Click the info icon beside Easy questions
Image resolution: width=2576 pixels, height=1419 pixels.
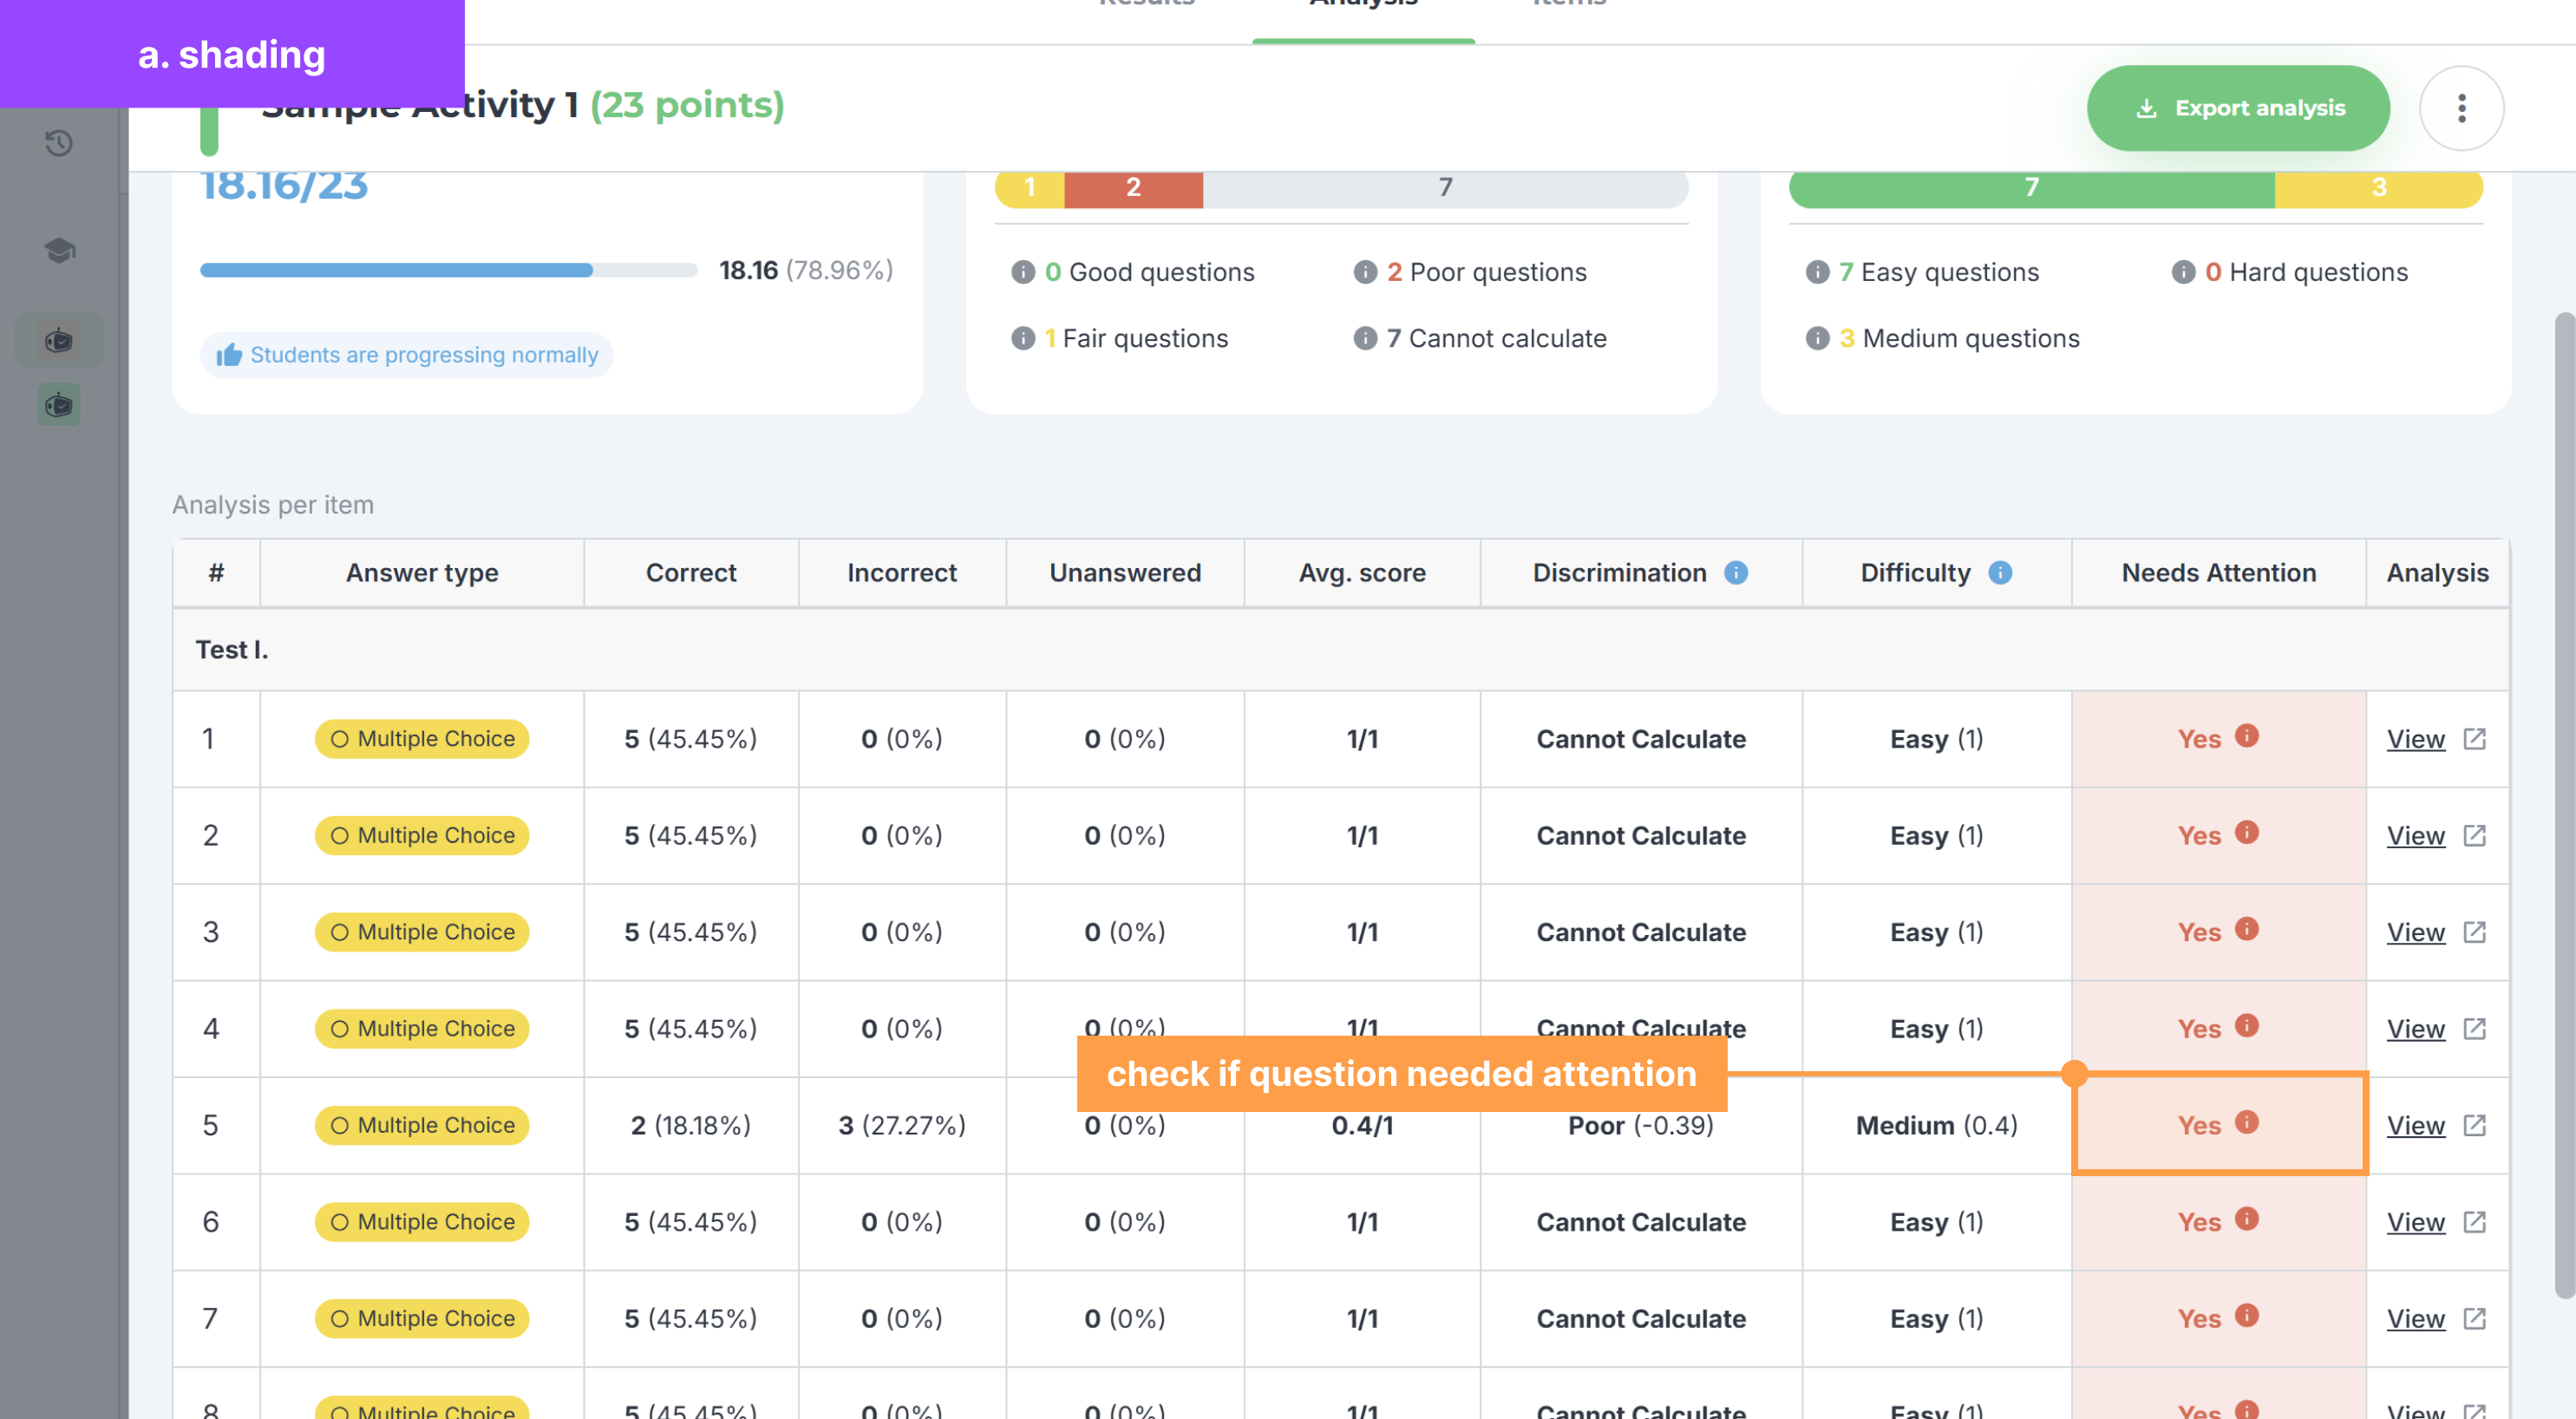[1817, 272]
